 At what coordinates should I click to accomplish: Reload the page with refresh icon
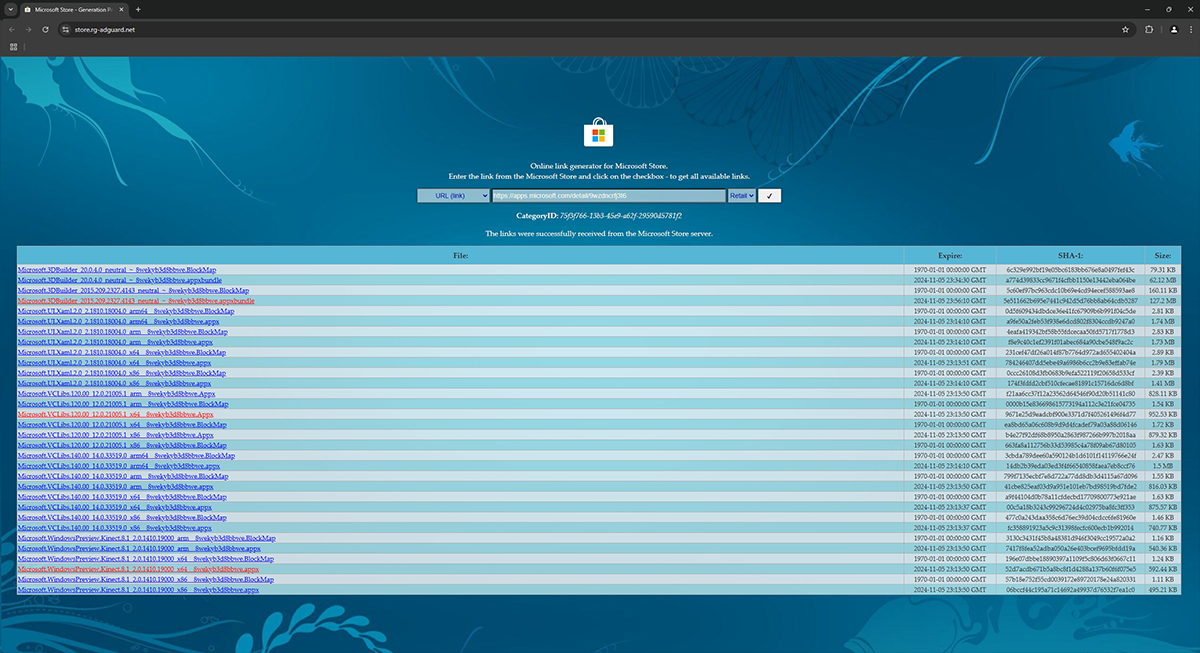(46, 29)
